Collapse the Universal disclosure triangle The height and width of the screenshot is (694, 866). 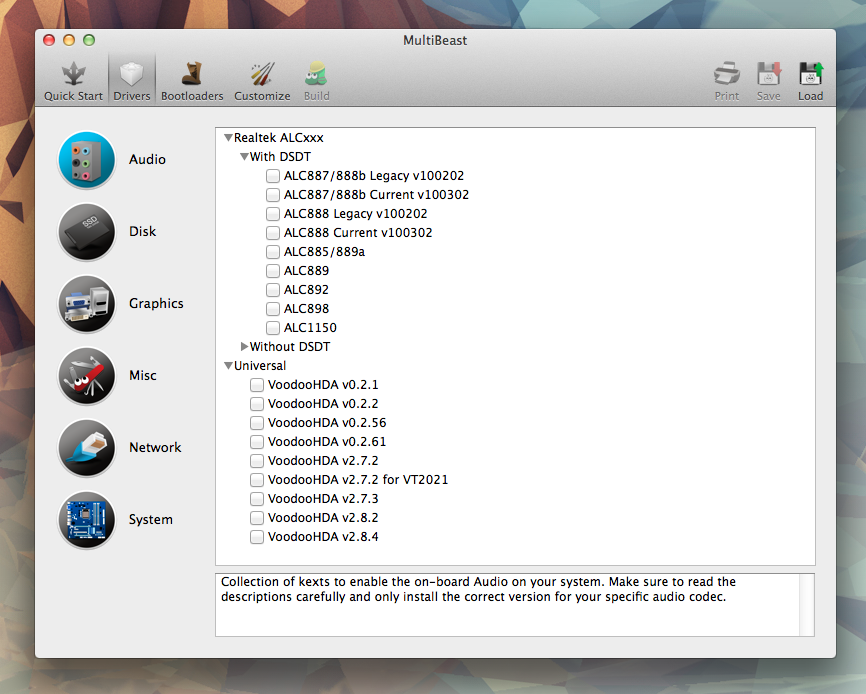[228, 365]
